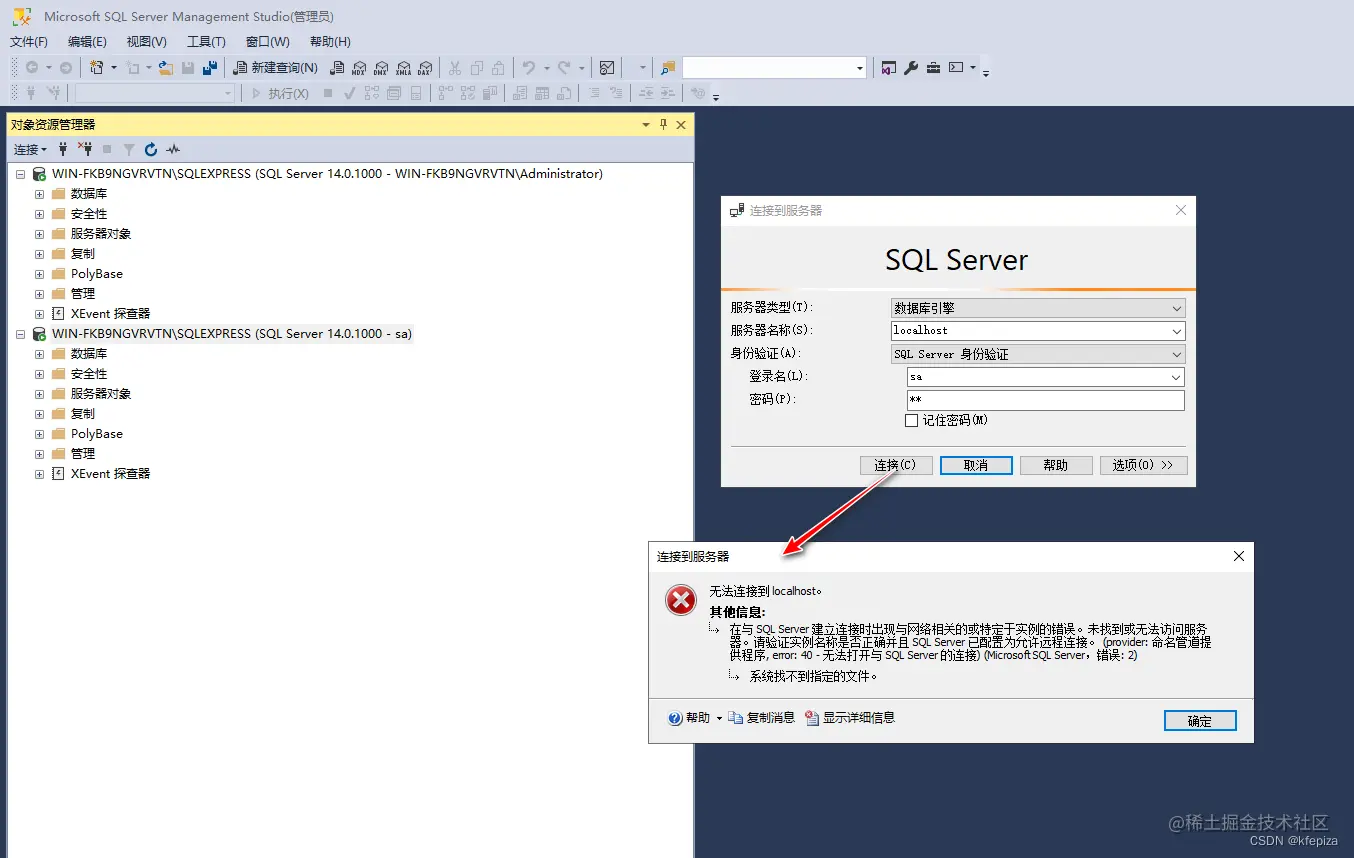Click the 执行(X) execute button
Screen dimensions: 1354x858
[x=280, y=93]
